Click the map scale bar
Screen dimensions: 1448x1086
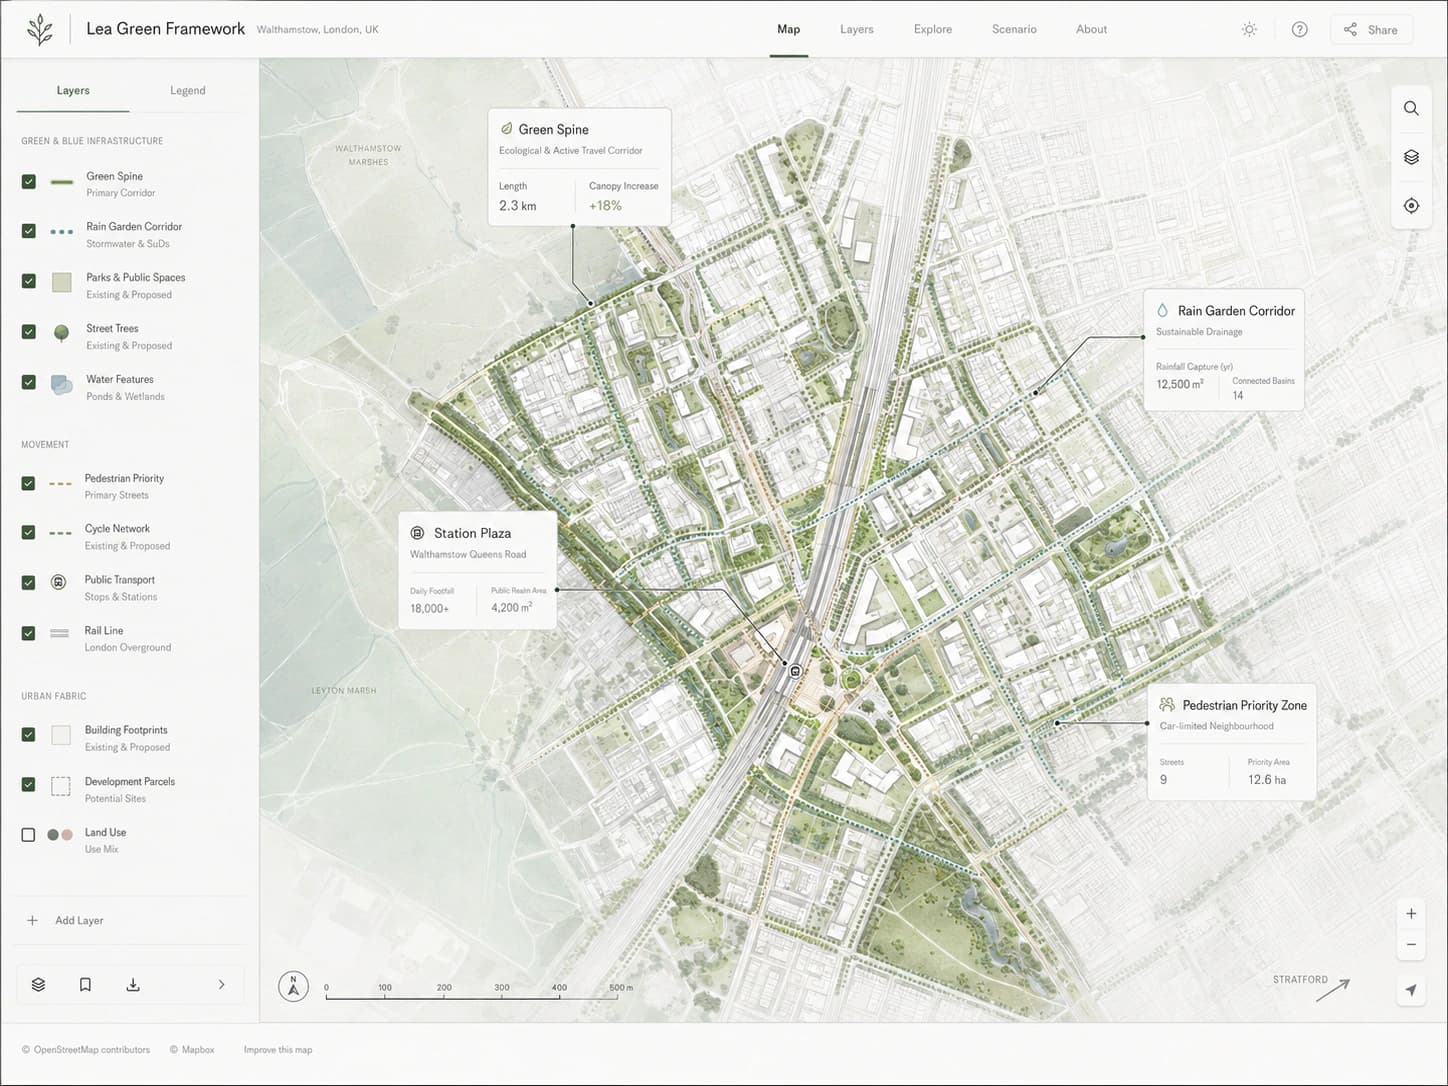479,992
